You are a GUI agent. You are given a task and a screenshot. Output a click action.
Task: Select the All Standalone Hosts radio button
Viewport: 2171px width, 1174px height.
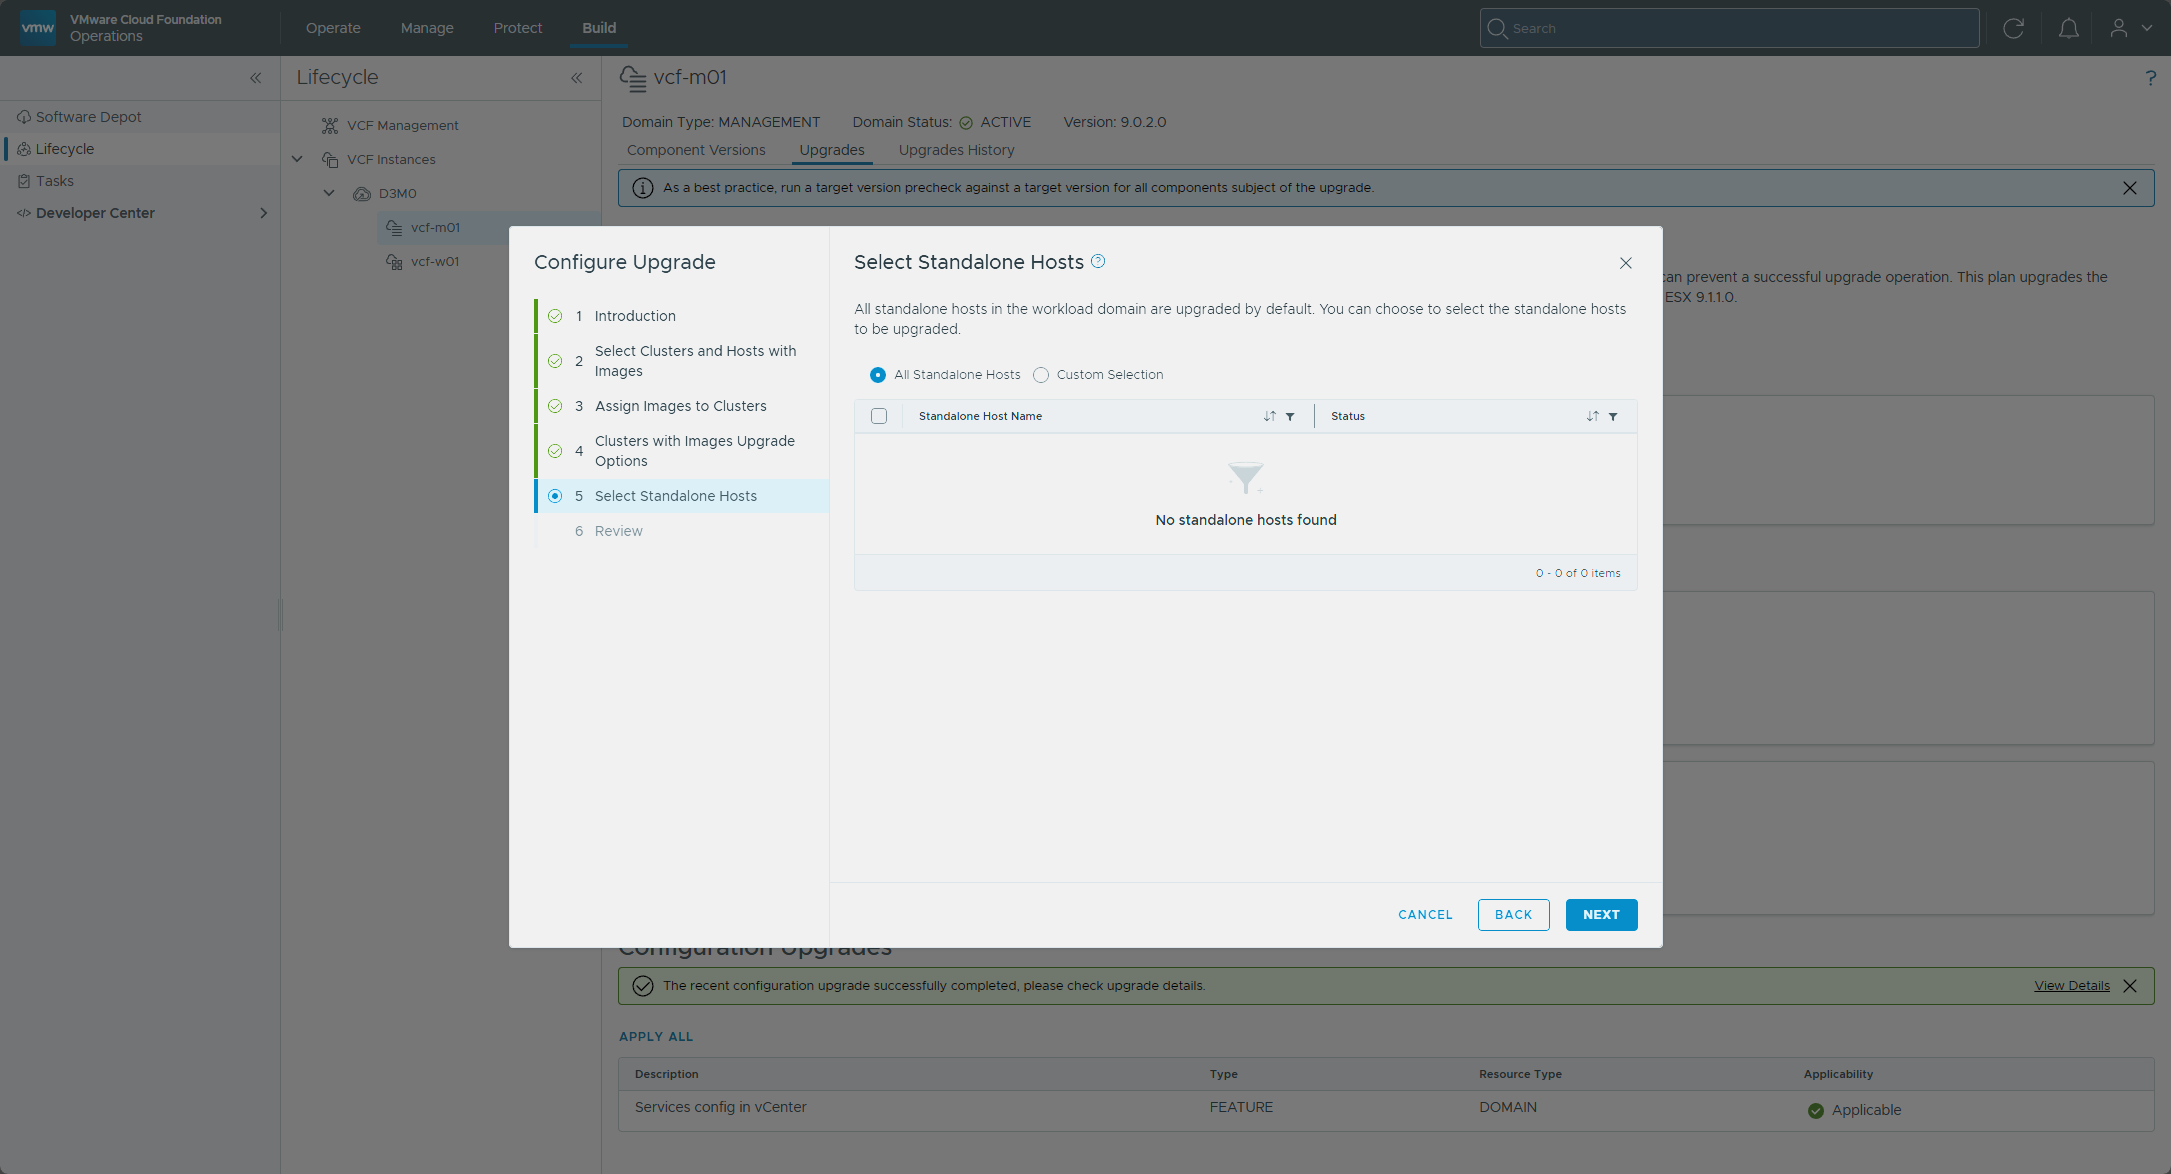(x=878, y=375)
